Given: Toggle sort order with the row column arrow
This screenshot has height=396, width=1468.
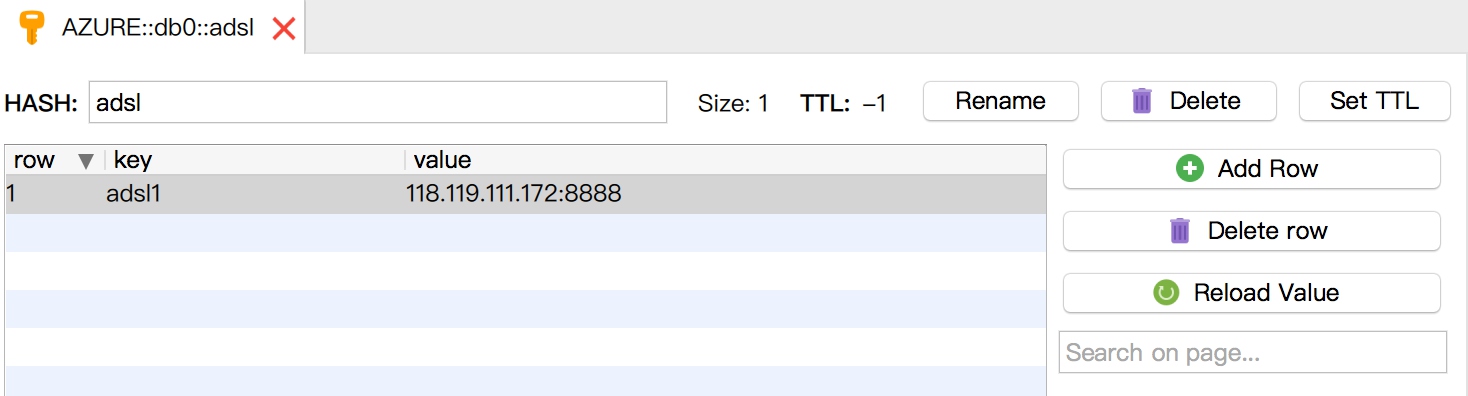Looking at the screenshot, I should (86, 161).
